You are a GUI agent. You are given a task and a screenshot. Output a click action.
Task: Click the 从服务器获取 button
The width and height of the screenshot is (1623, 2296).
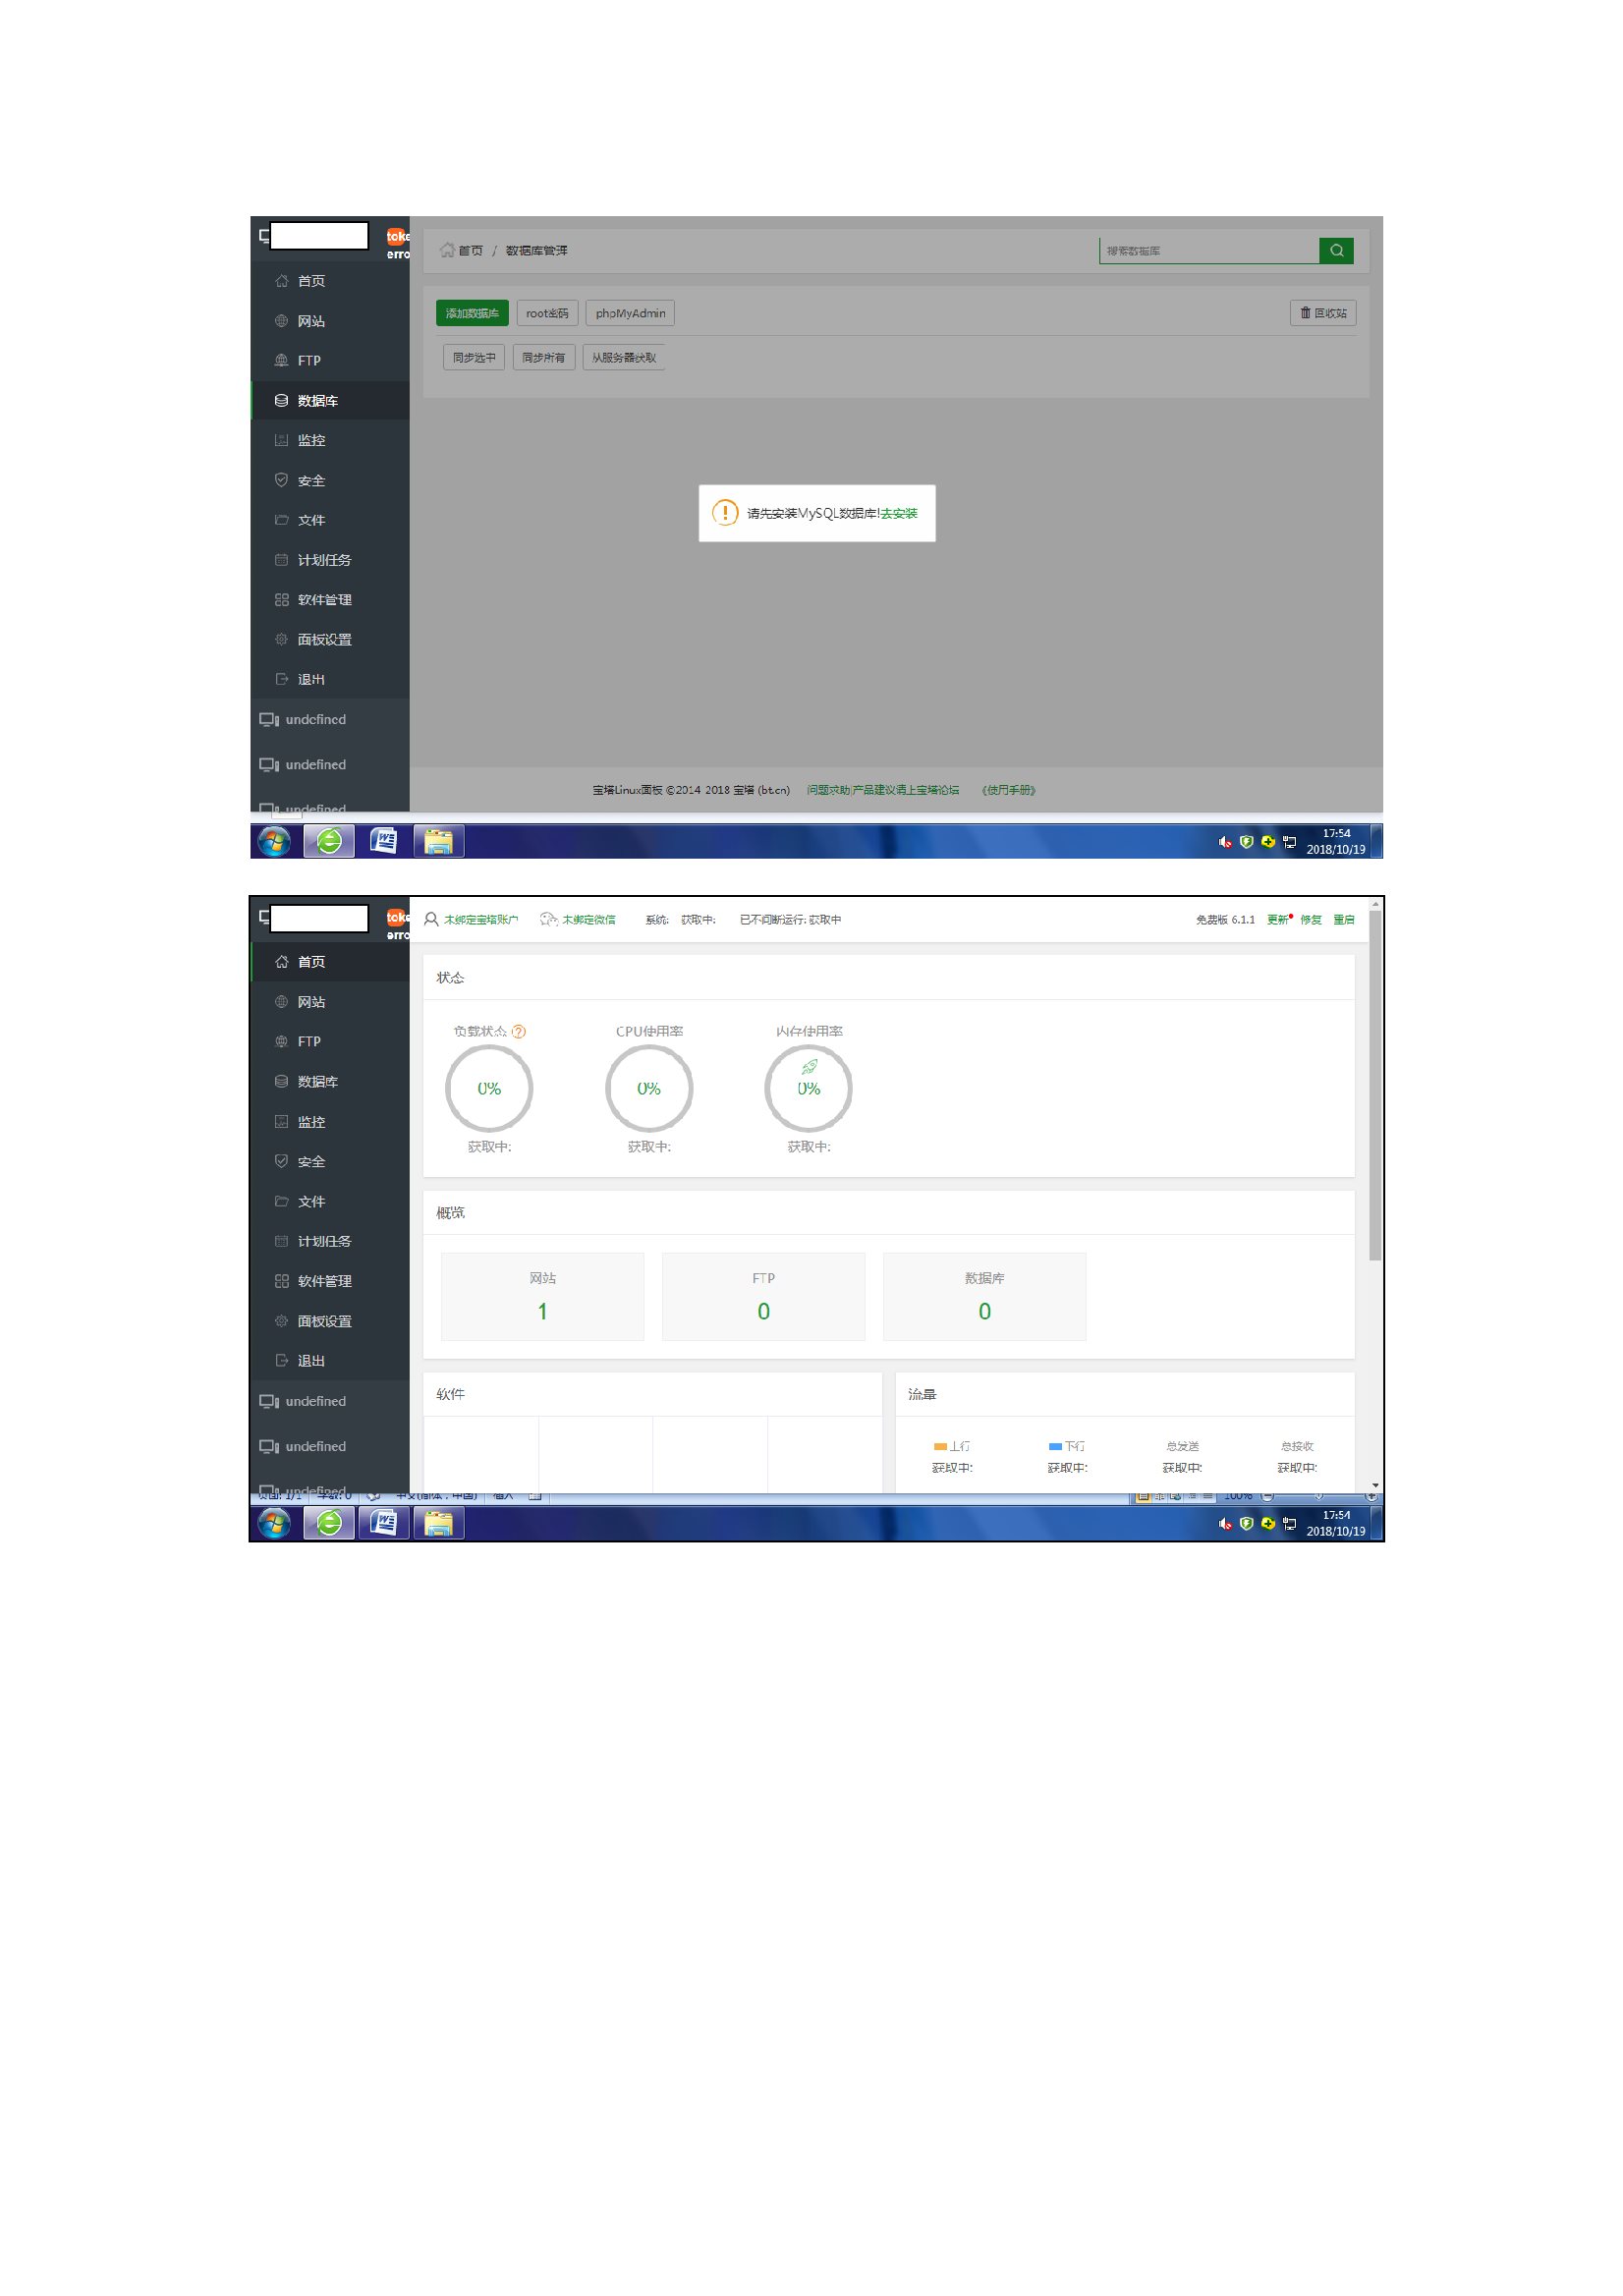pyautogui.click(x=624, y=357)
